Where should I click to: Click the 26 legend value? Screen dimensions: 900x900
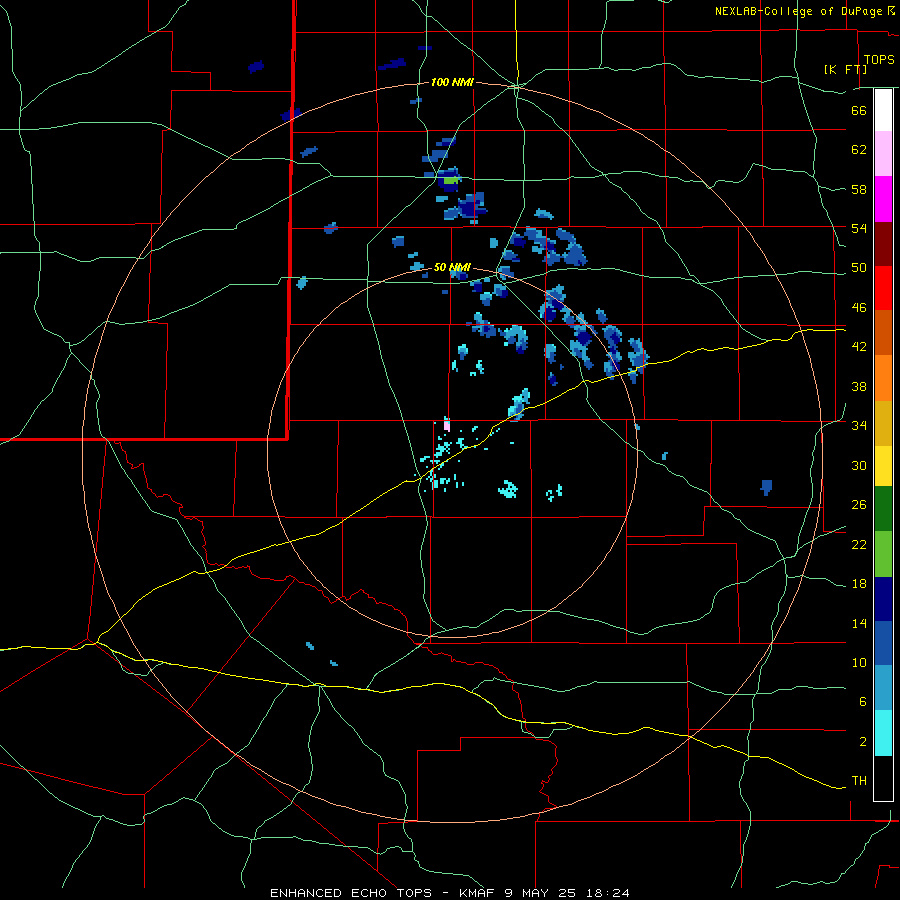click(x=859, y=505)
